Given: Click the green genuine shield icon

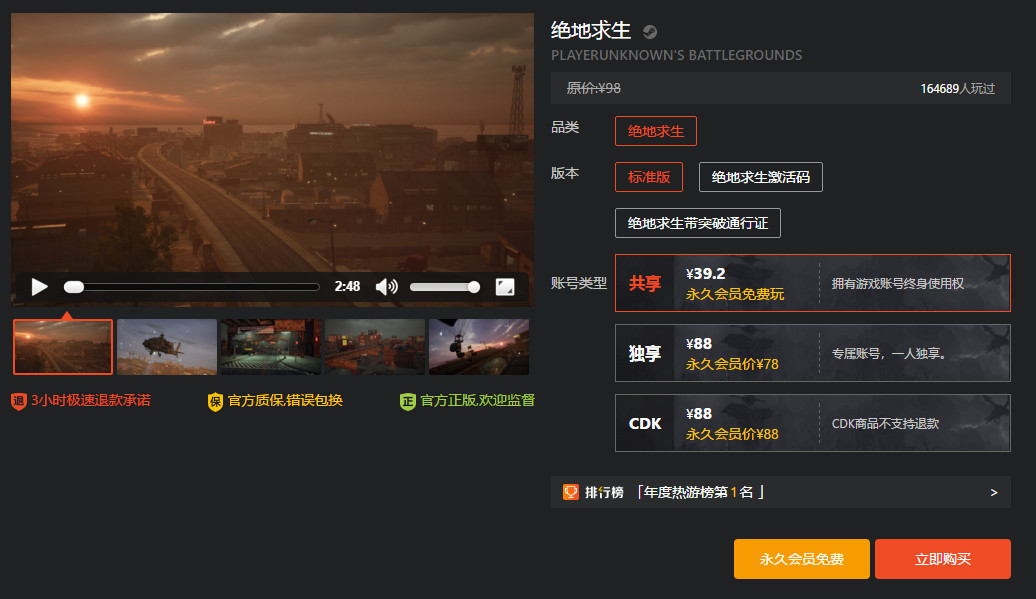Looking at the screenshot, I should (408, 401).
